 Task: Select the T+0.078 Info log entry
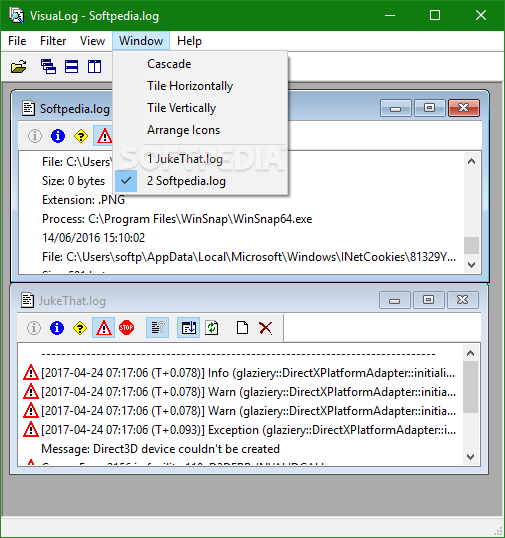pyautogui.click(x=248, y=373)
